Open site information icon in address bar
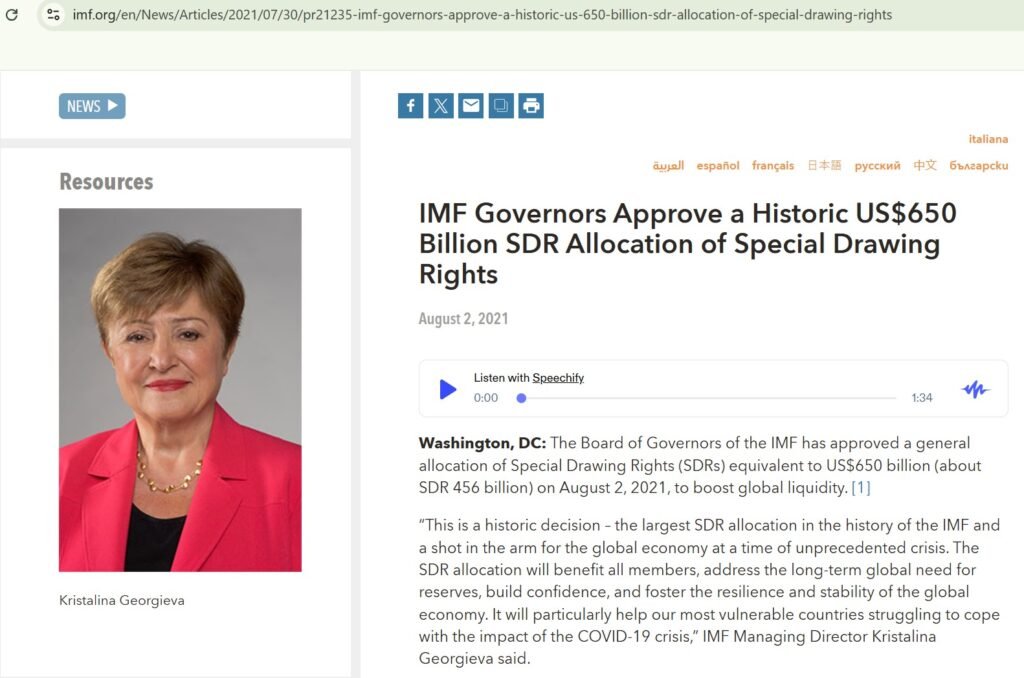This screenshot has height=678, width=1024. pyautogui.click(x=54, y=15)
